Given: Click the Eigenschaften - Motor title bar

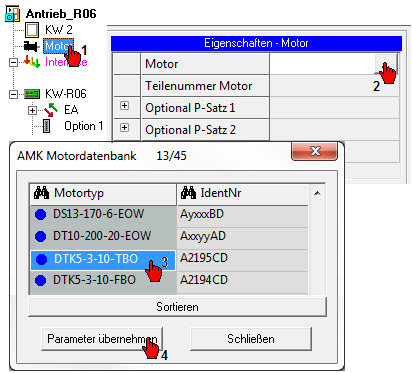Looking at the screenshot, I should tap(256, 43).
